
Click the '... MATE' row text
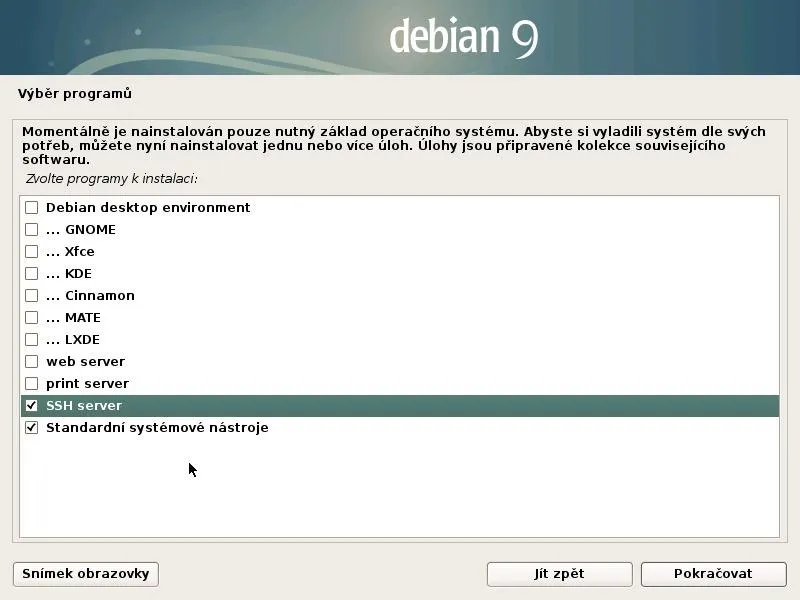point(73,317)
